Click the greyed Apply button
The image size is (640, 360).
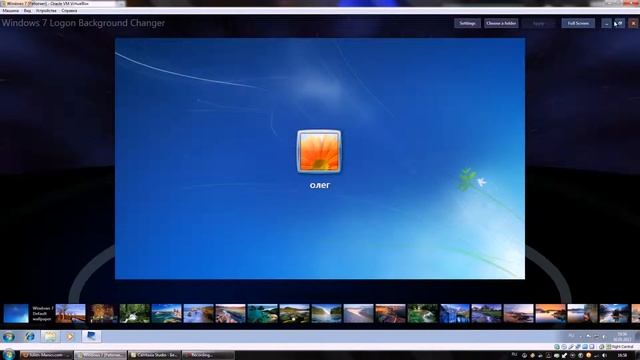pos(539,23)
